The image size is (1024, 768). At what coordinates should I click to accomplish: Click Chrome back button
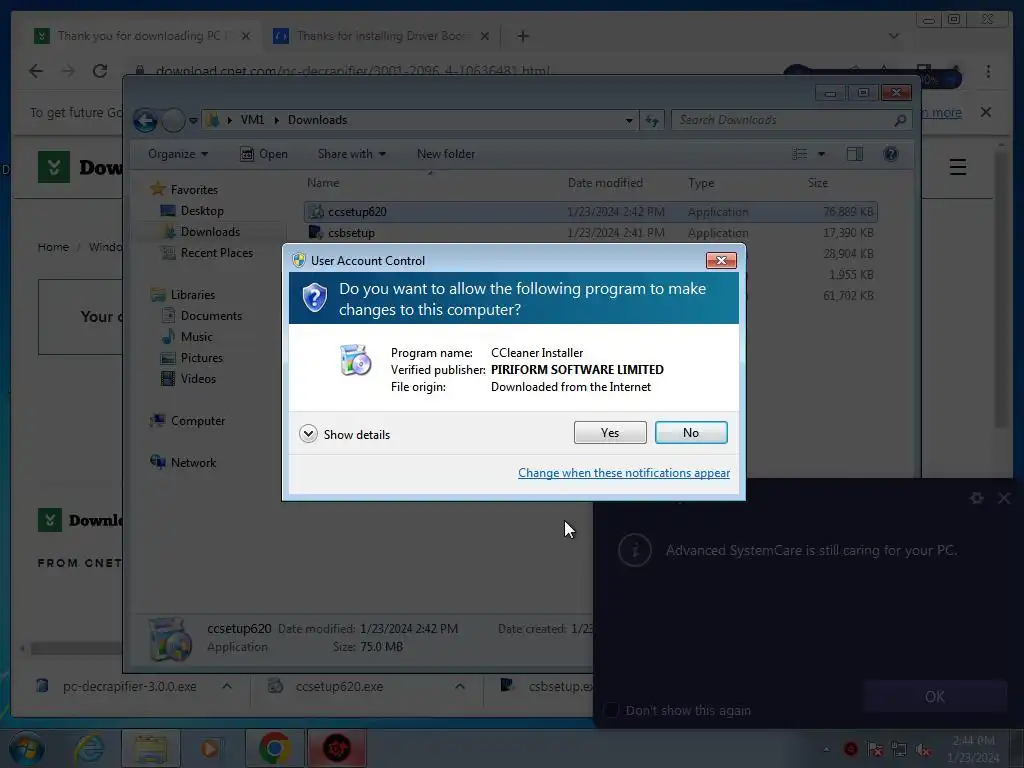[x=36, y=71]
